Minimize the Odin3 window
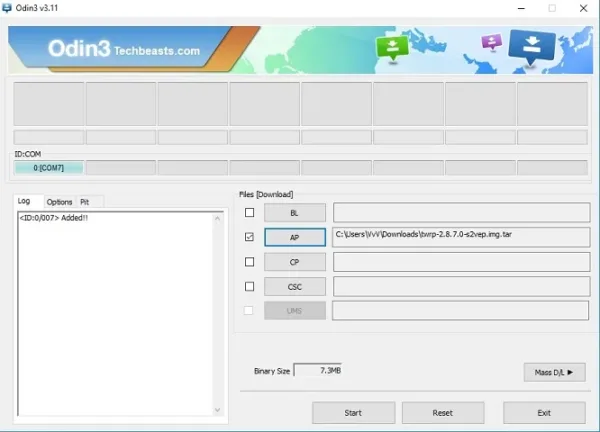The image size is (600, 432). coord(521,8)
